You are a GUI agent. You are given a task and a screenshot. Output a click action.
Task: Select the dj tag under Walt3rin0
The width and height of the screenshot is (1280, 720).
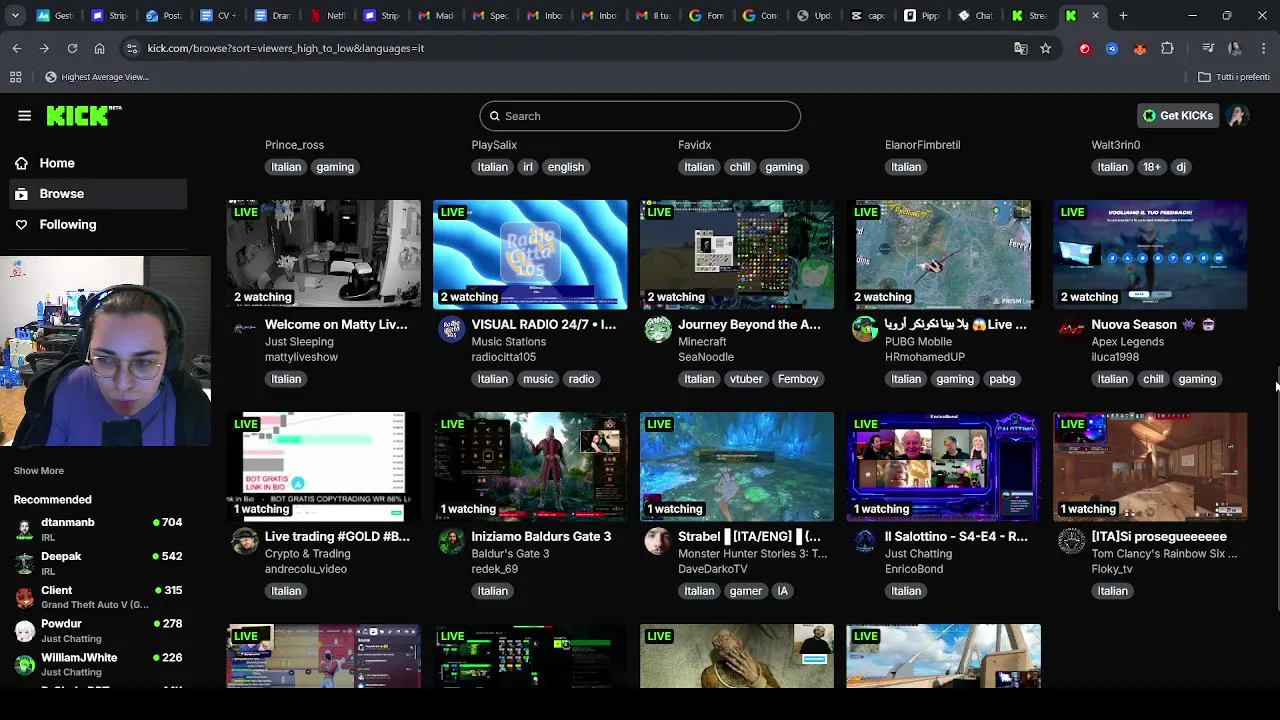[1181, 167]
